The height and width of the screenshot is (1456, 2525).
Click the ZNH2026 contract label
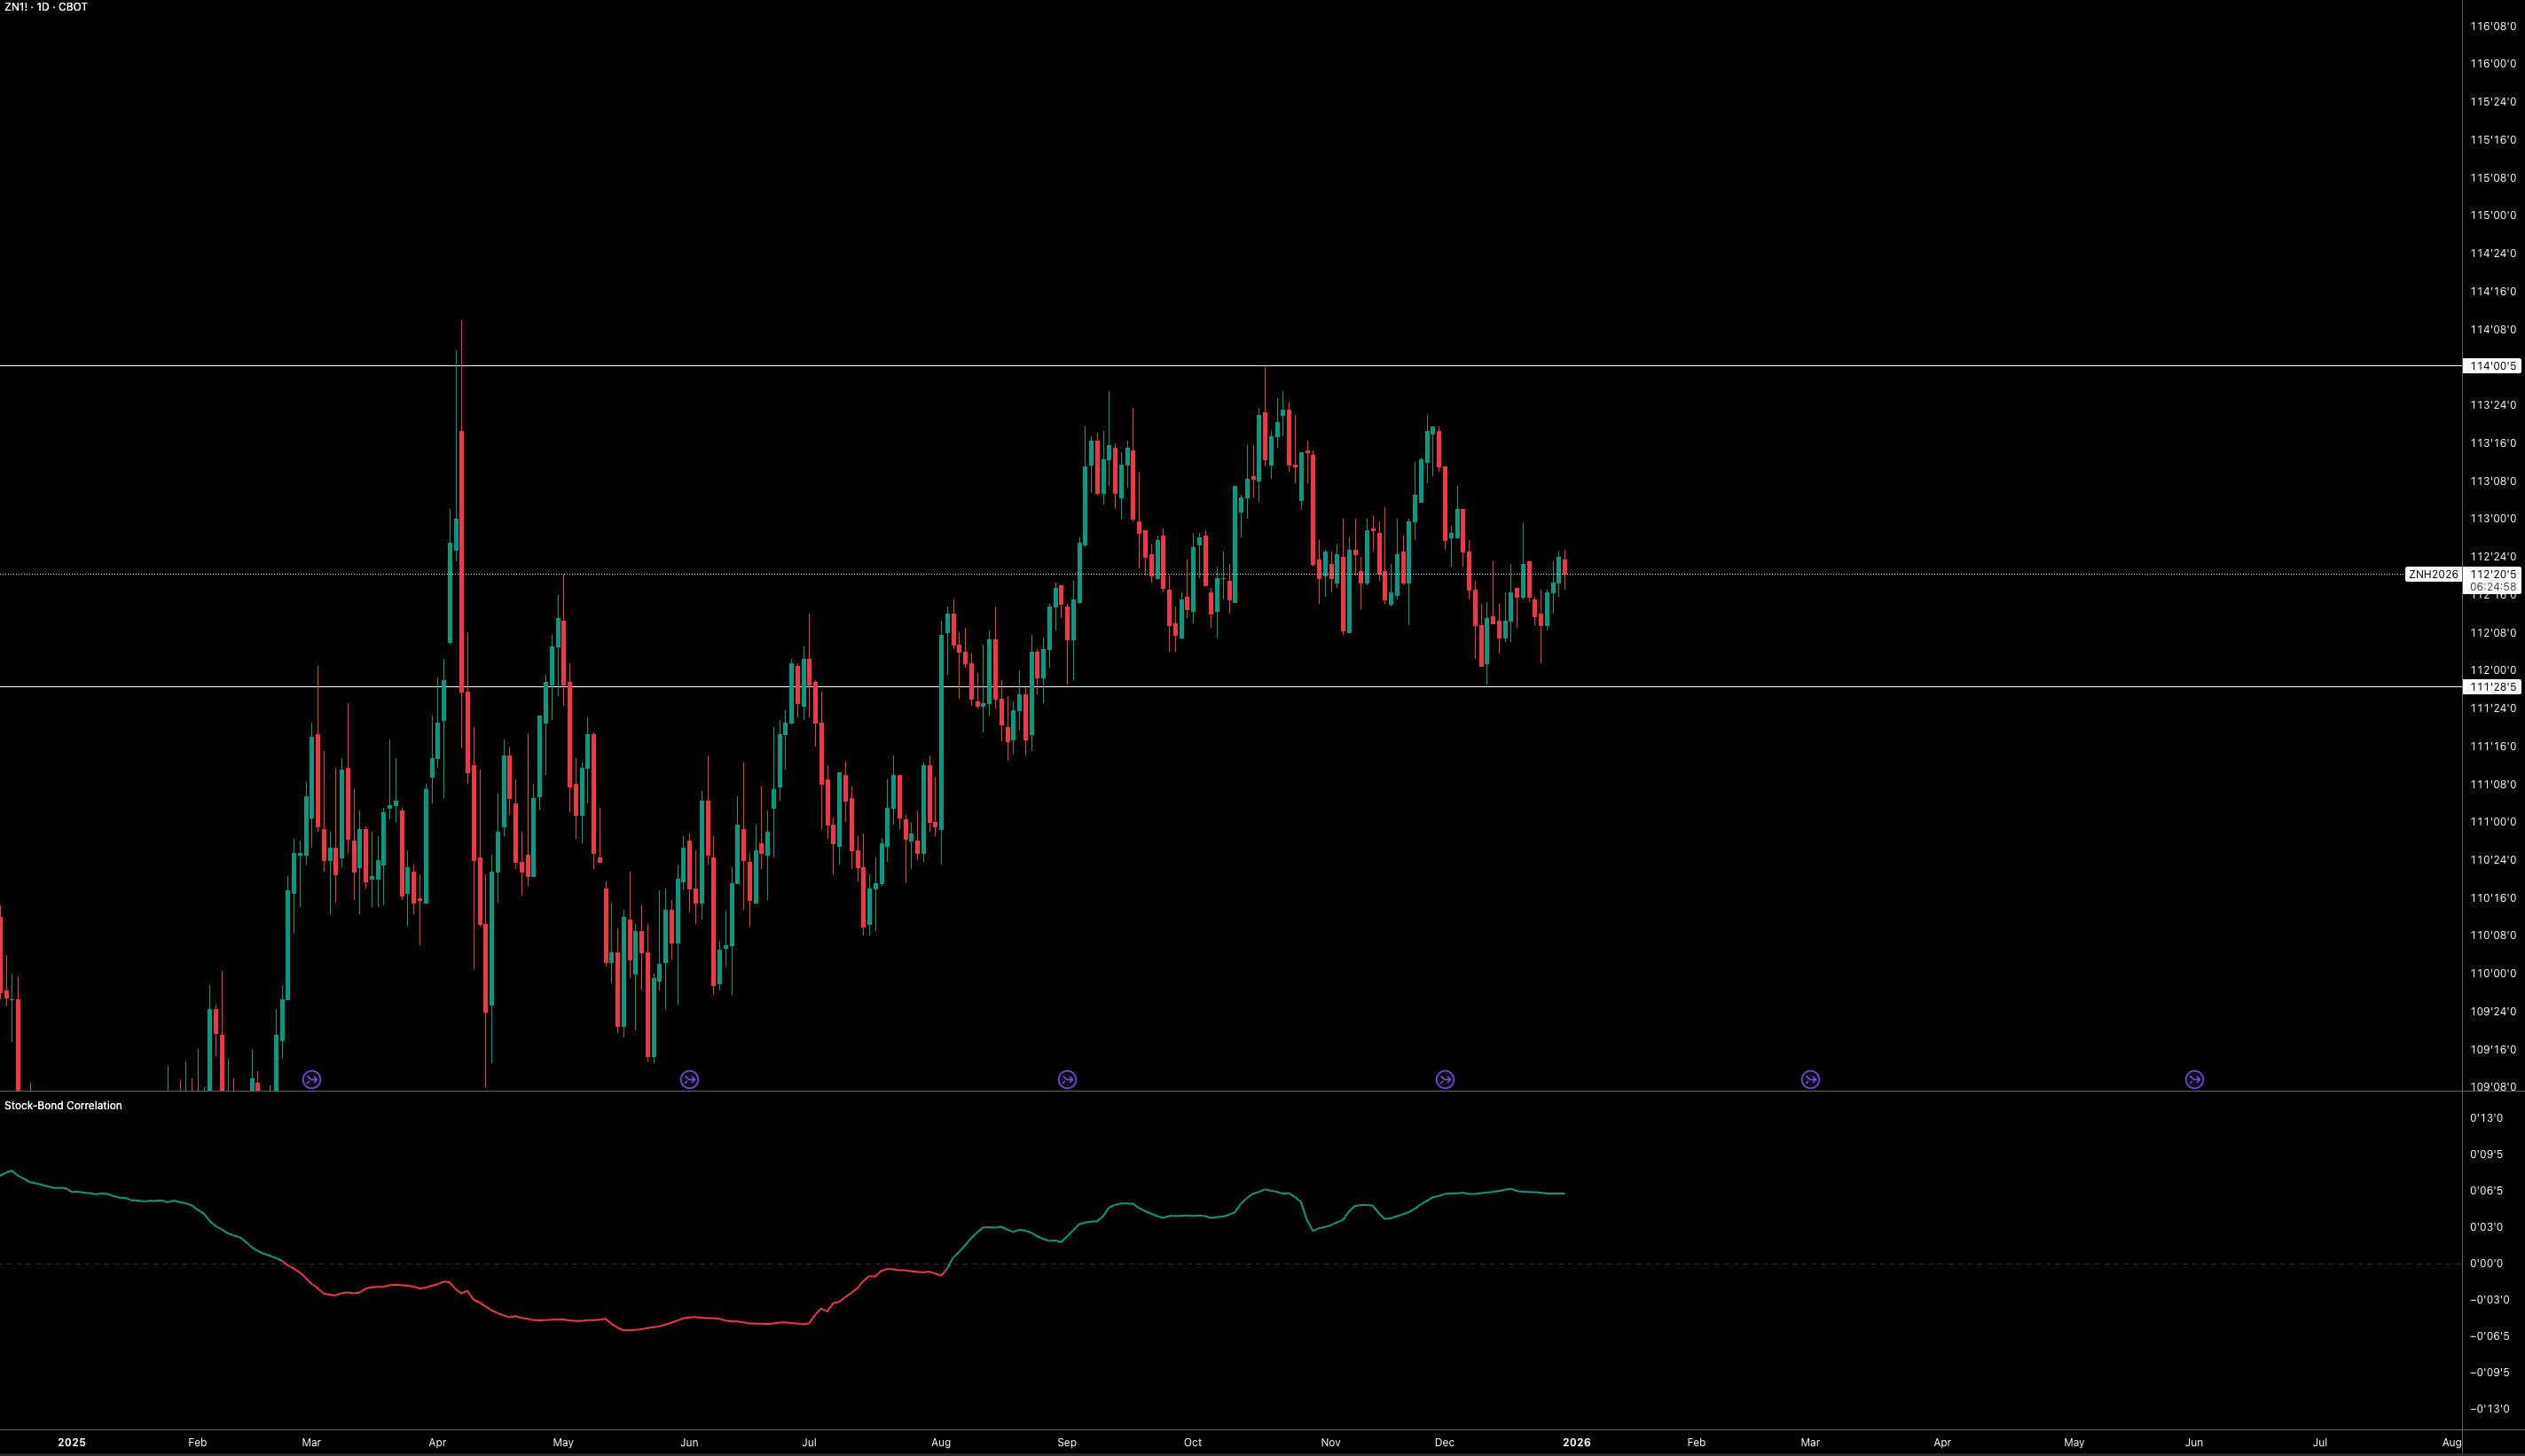2432,574
